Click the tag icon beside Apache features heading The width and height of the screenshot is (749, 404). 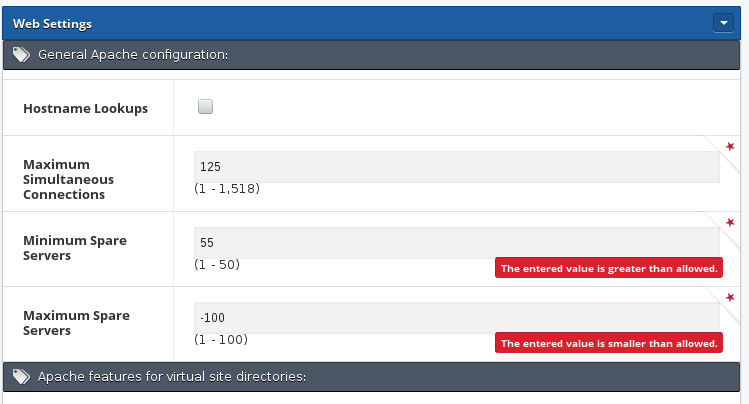[21, 377]
